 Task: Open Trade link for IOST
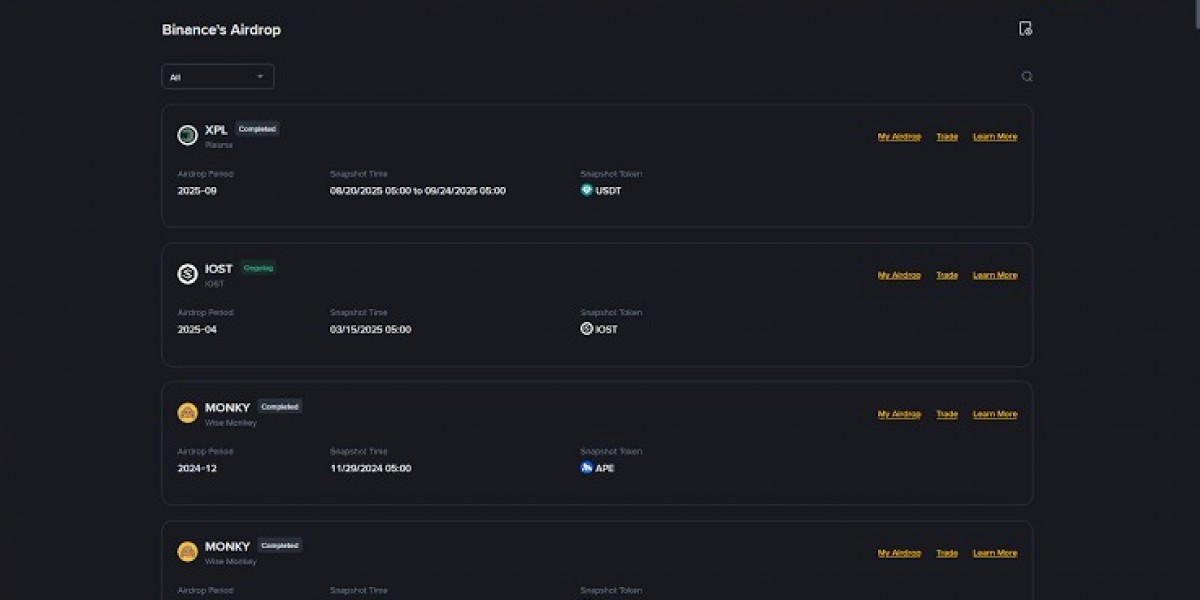pos(947,275)
